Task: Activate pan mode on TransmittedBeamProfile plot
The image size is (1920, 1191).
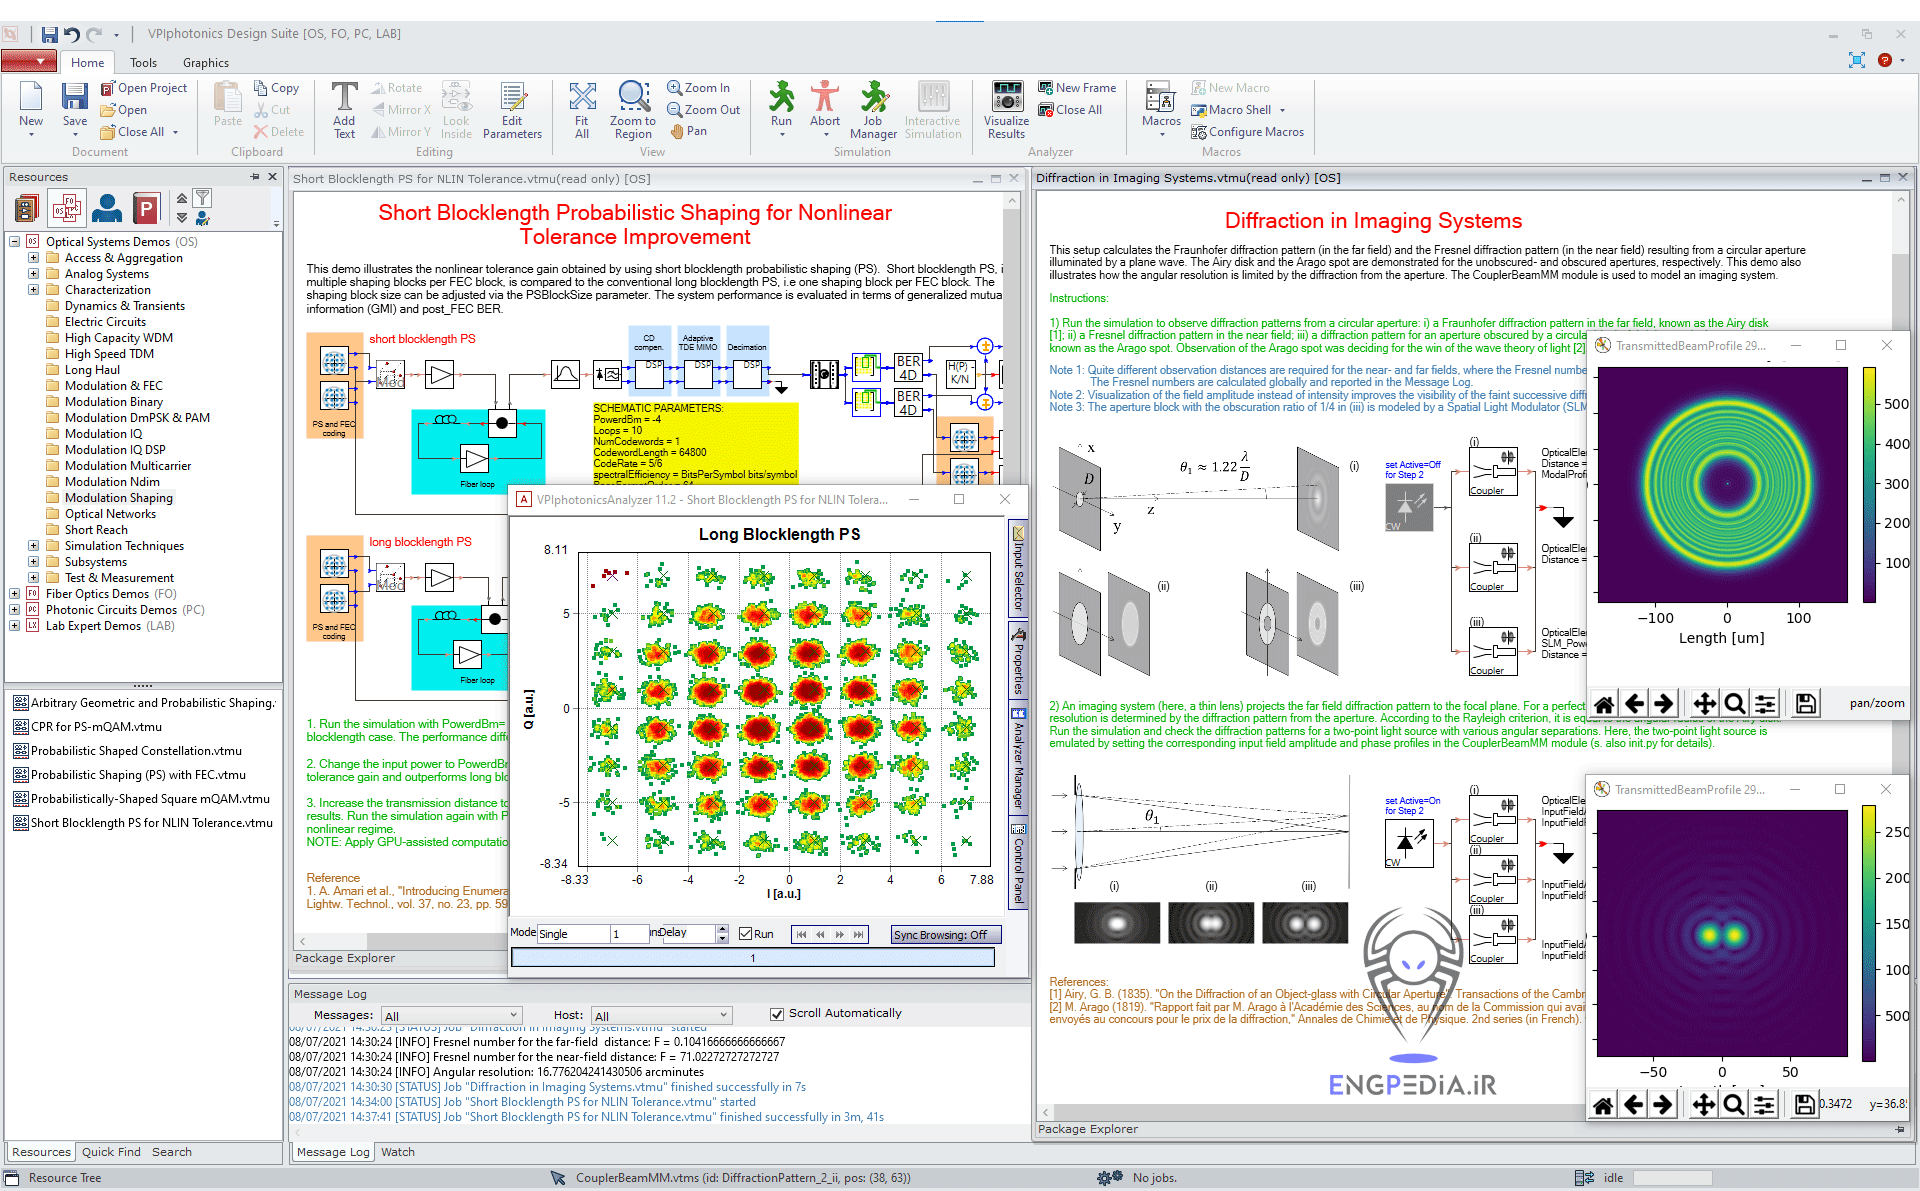Action: pyautogui.click(x=1704, y=703)
